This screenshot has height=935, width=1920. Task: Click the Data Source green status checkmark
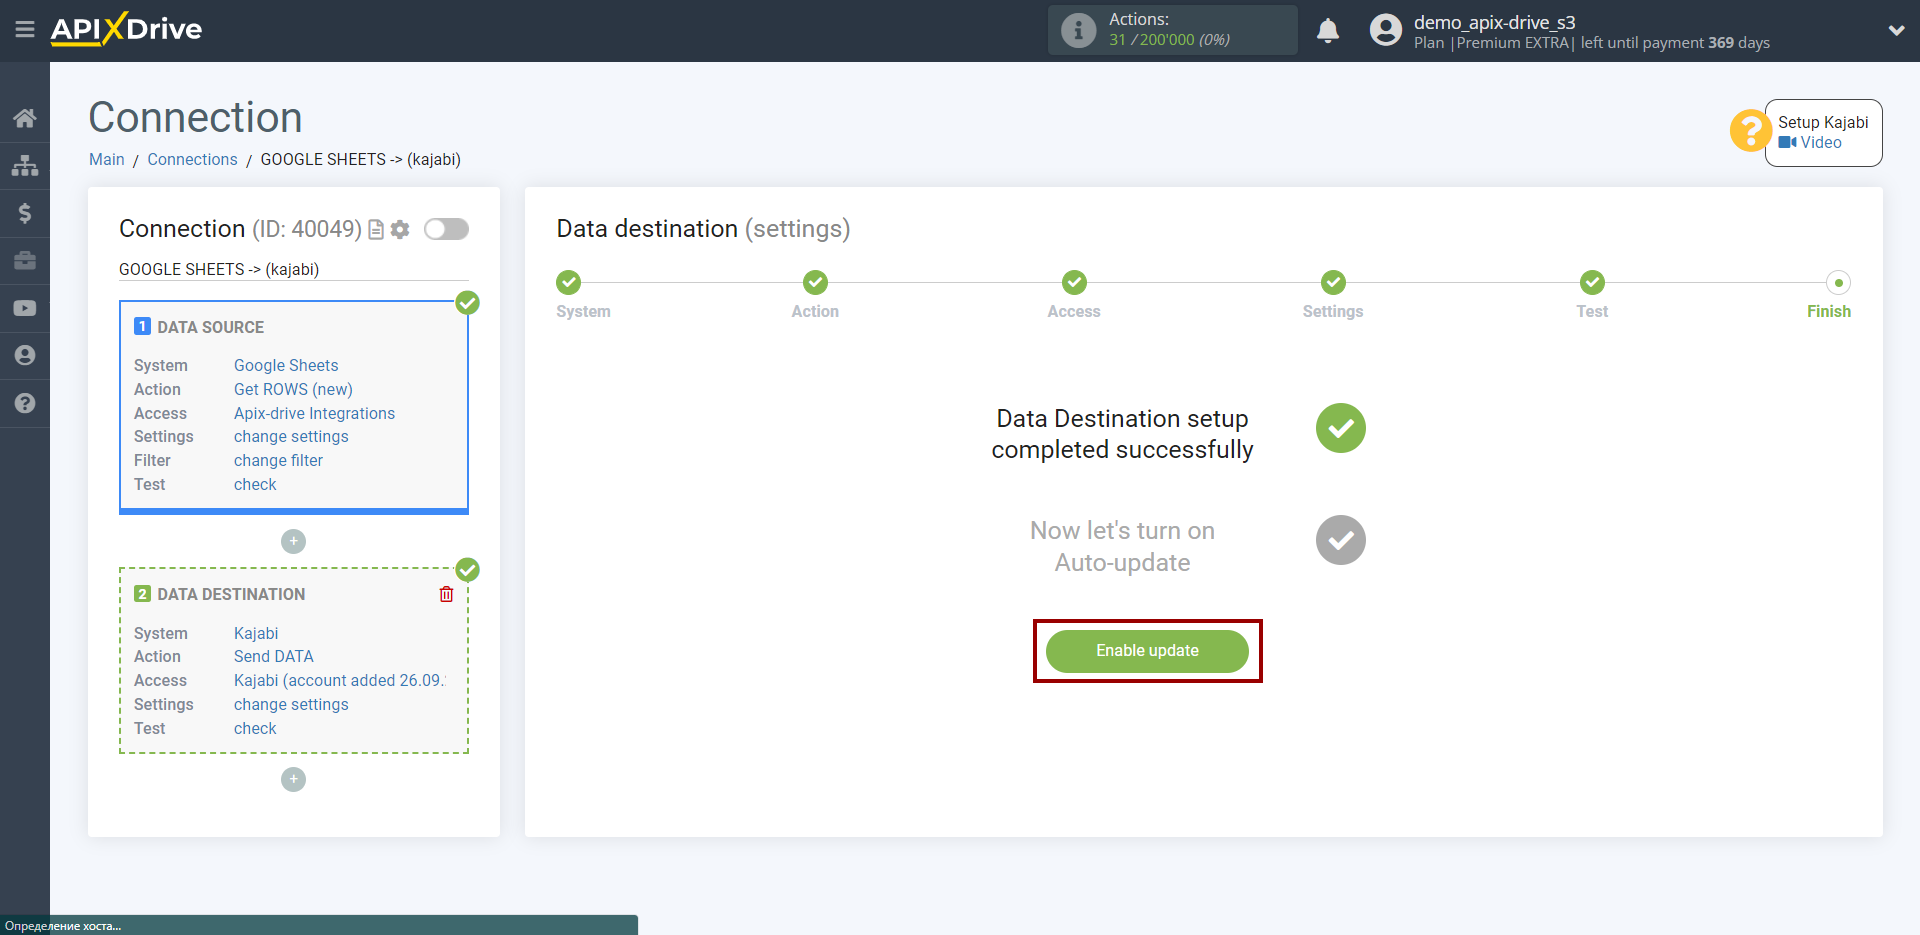point(467,303)
